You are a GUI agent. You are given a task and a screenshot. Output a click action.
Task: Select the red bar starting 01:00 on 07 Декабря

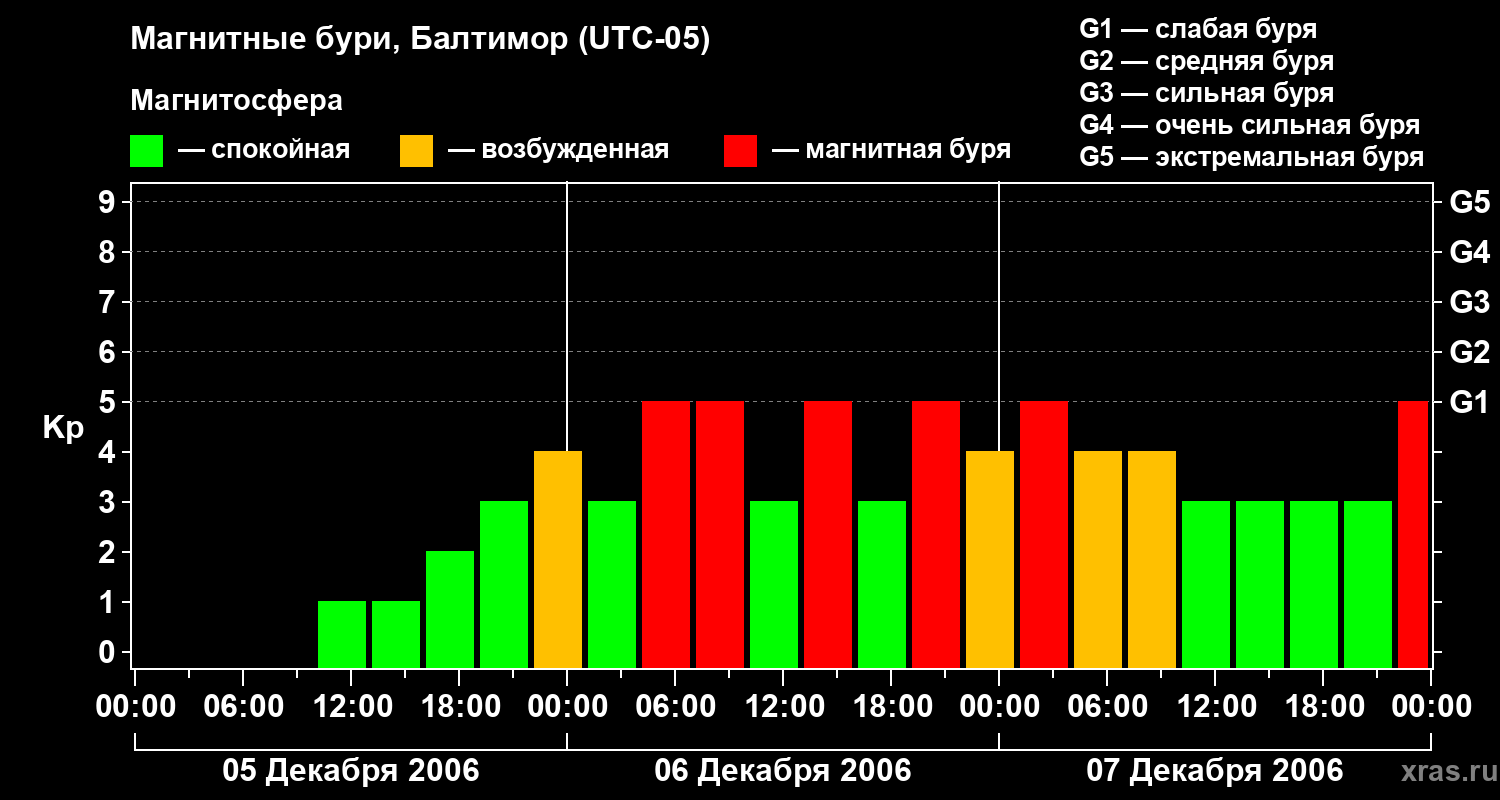[1044, 534]
